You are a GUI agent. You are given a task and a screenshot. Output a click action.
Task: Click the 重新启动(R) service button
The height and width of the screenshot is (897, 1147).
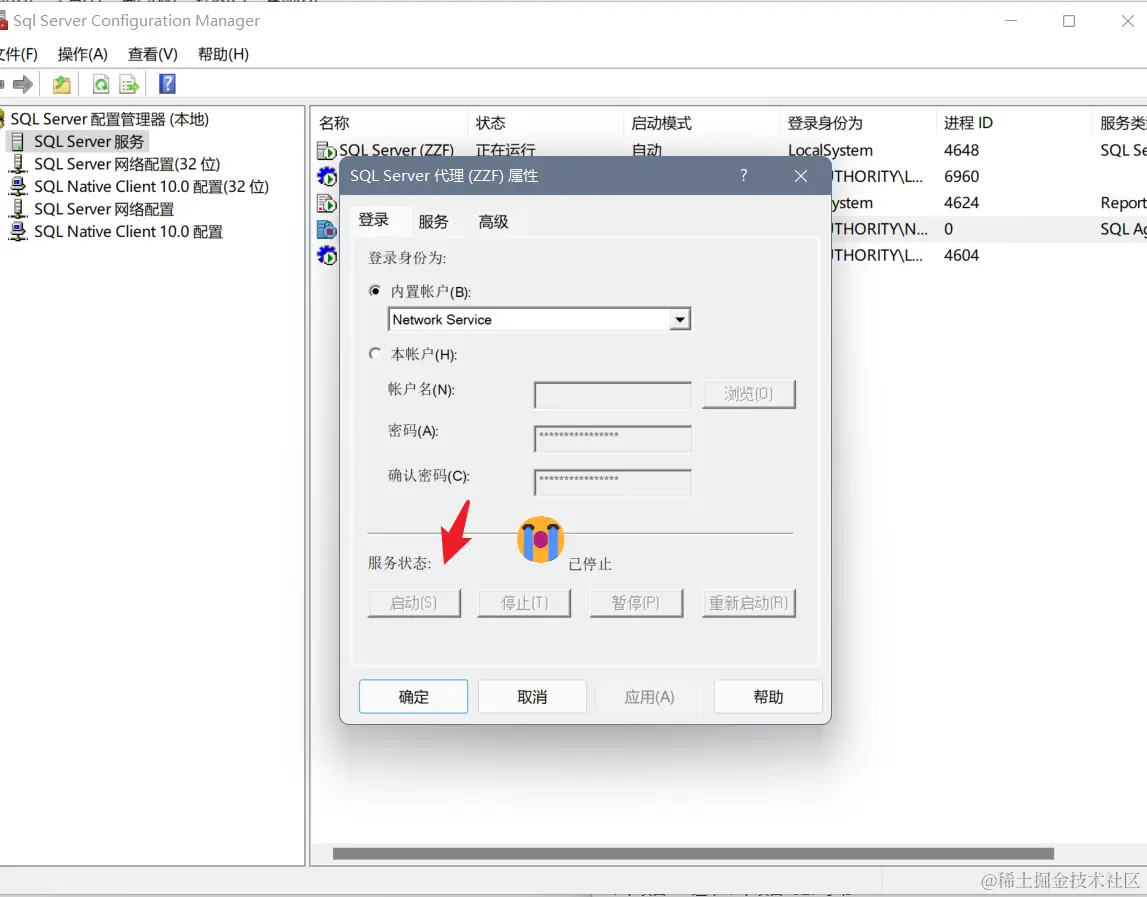click(x=748, y=603)
